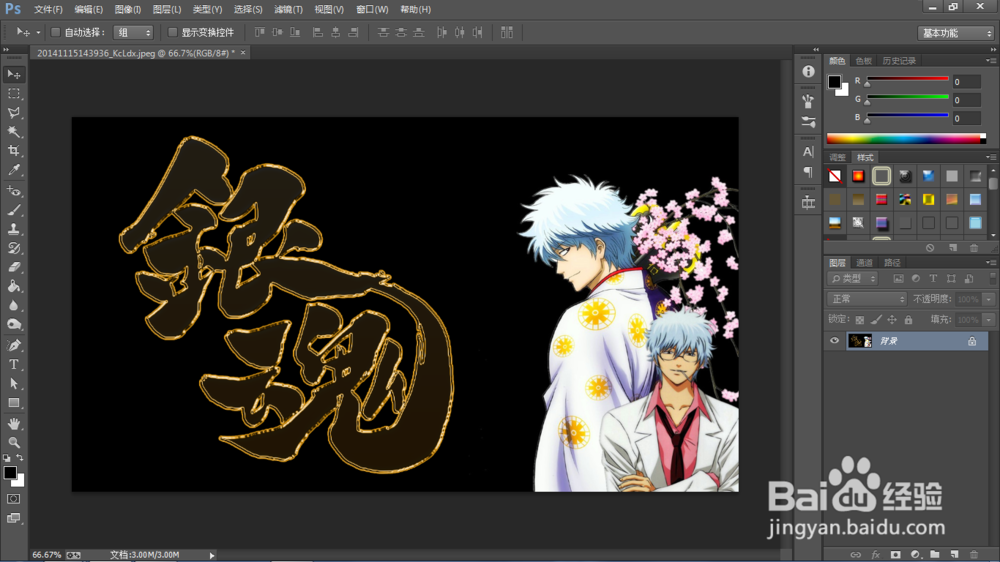1000x562 pixels.
Task: Toggle Quick Mask mode icon
Action: tap(13, 499)
